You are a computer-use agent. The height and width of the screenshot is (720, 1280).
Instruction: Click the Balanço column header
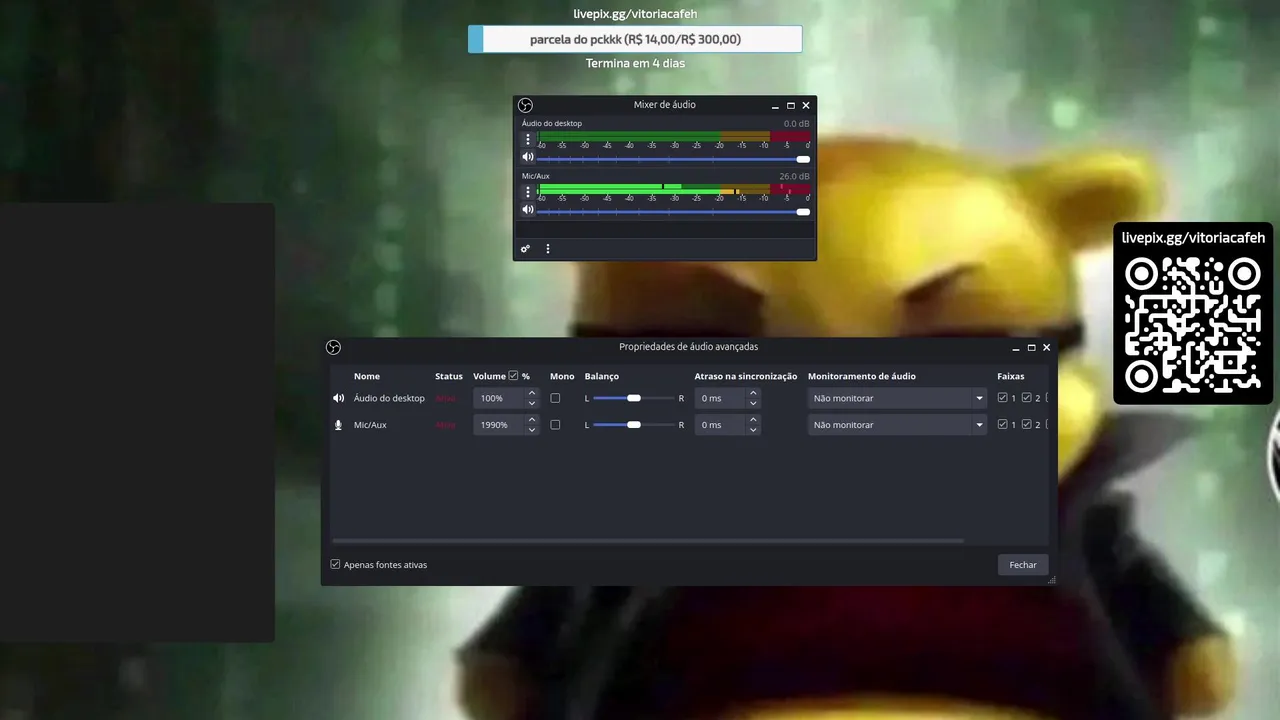602,376
